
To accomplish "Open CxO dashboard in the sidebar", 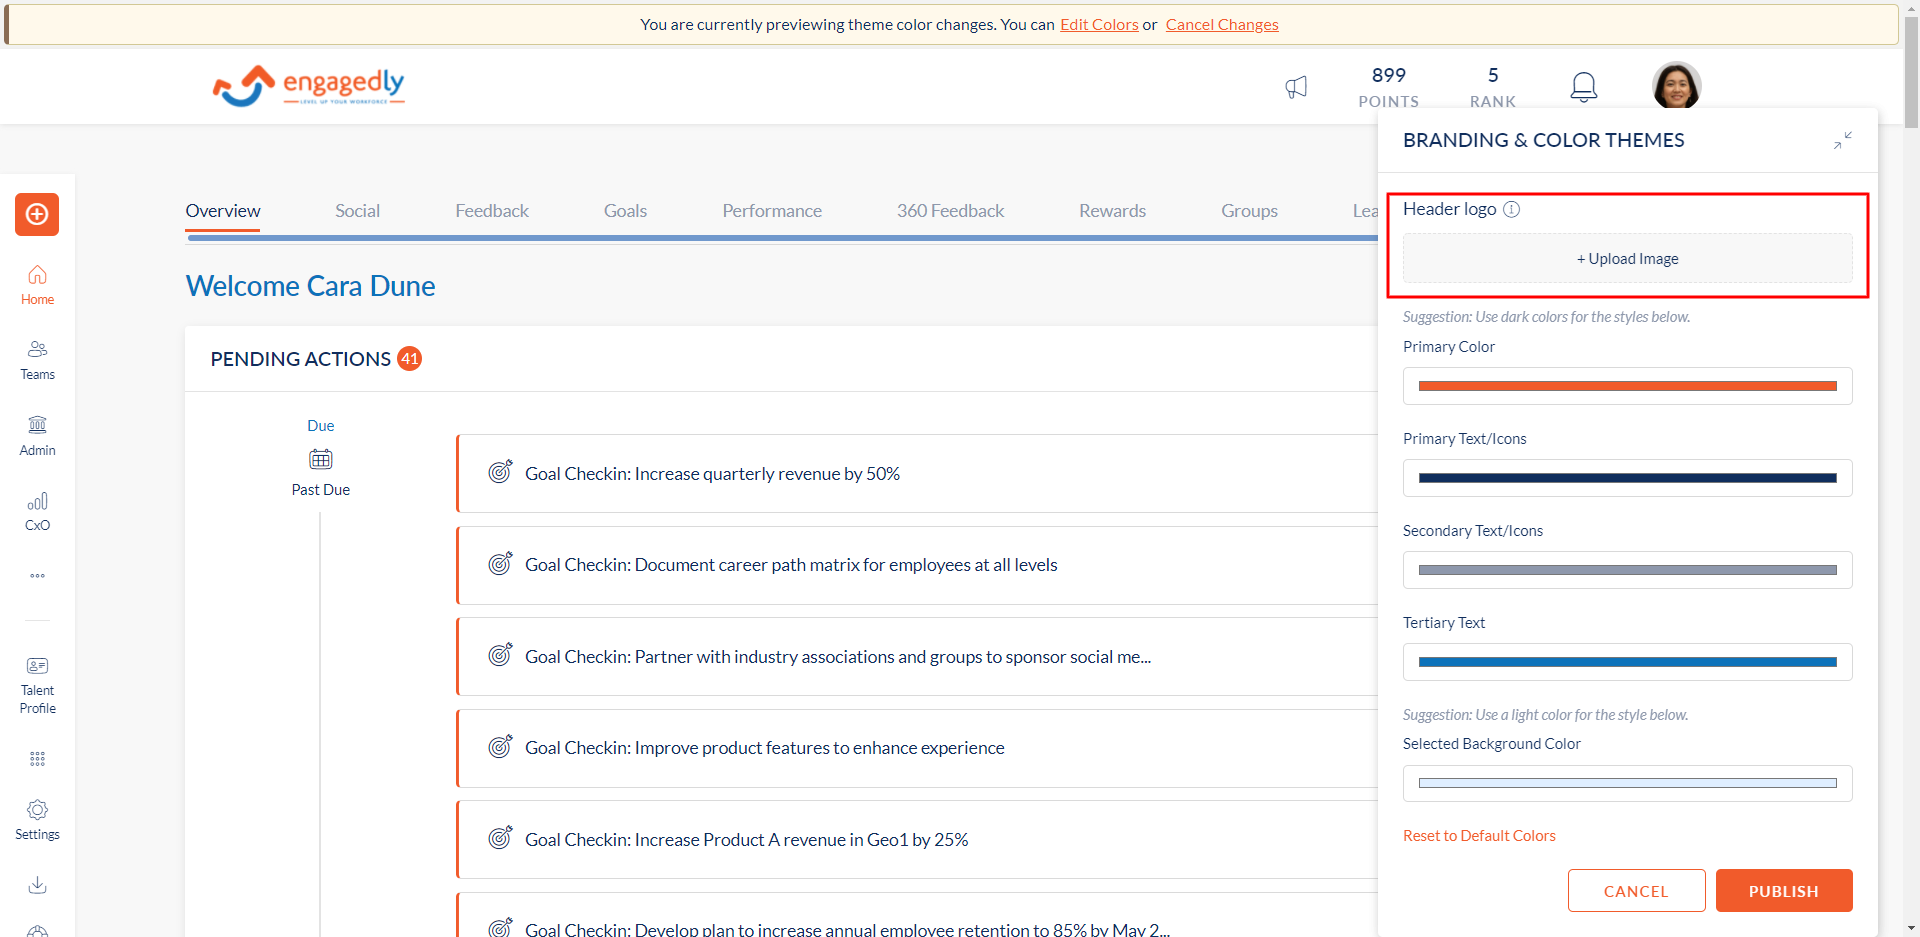I will [37, 511].
